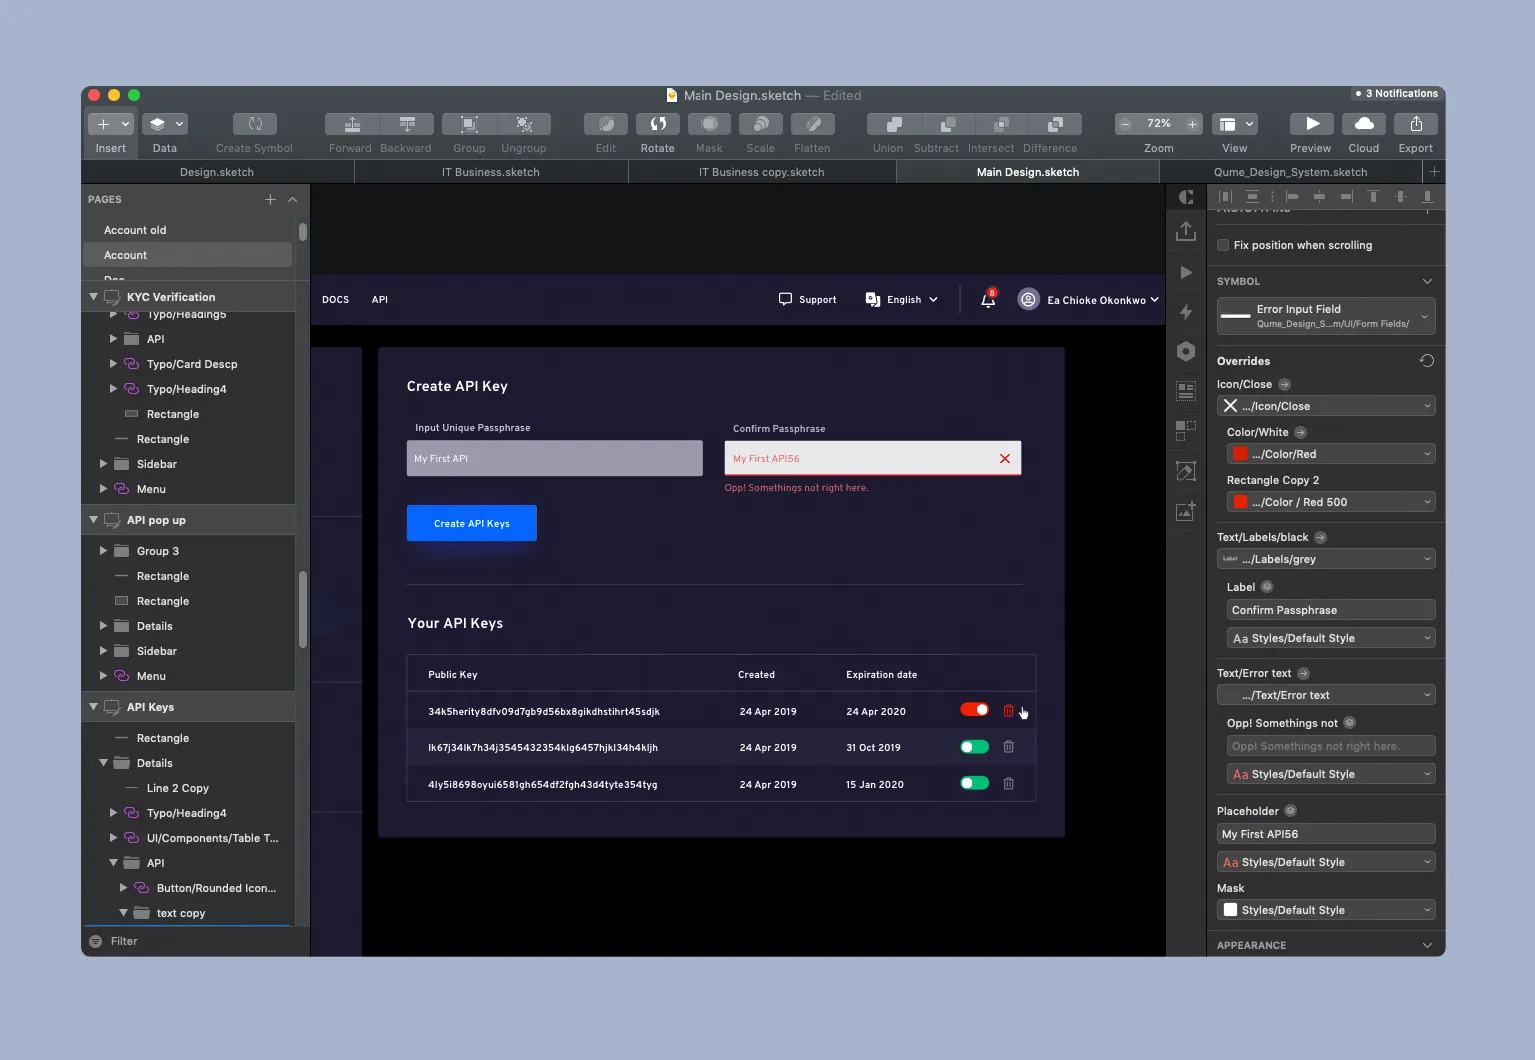Delete the first API key with red trash icon
Screen dimensions: 1535x1060
click(1008, 711)
